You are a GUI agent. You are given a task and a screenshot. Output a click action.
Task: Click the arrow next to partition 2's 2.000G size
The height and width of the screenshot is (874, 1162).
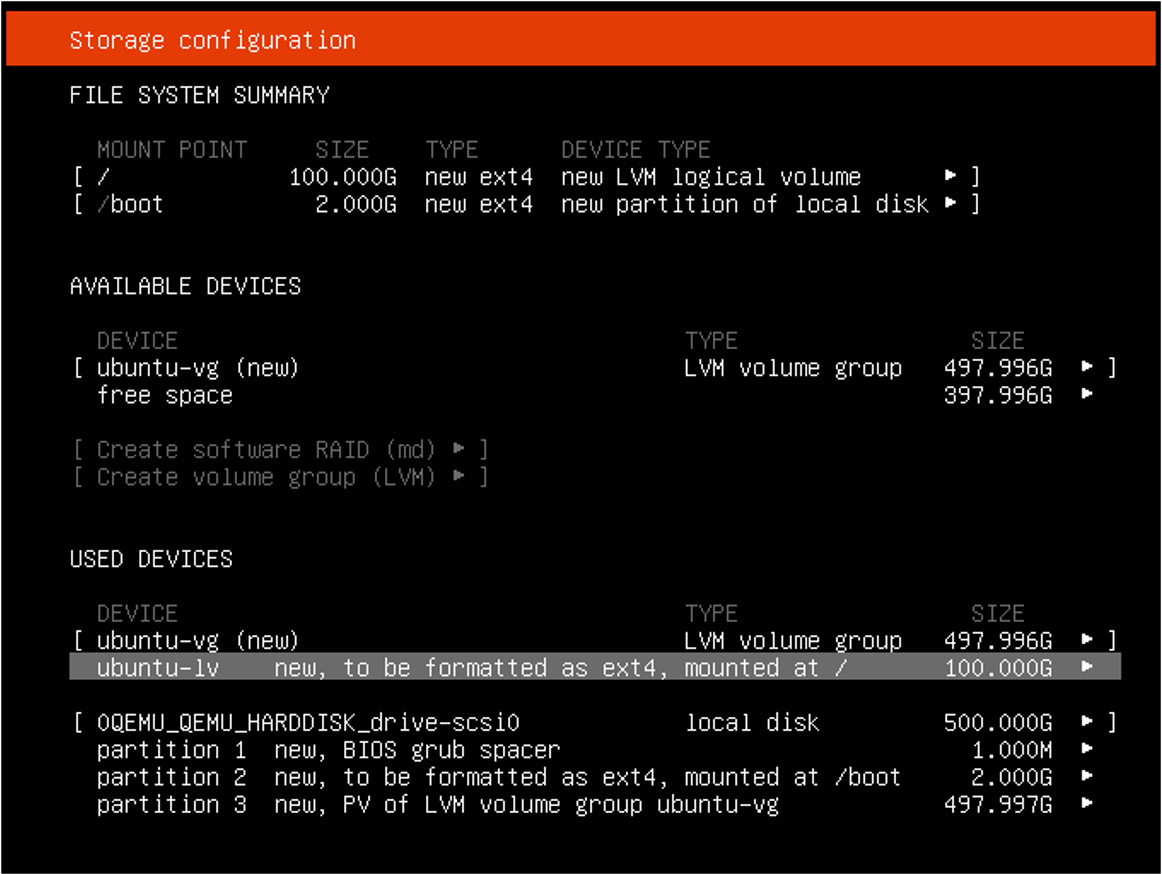pos(1087,777)
